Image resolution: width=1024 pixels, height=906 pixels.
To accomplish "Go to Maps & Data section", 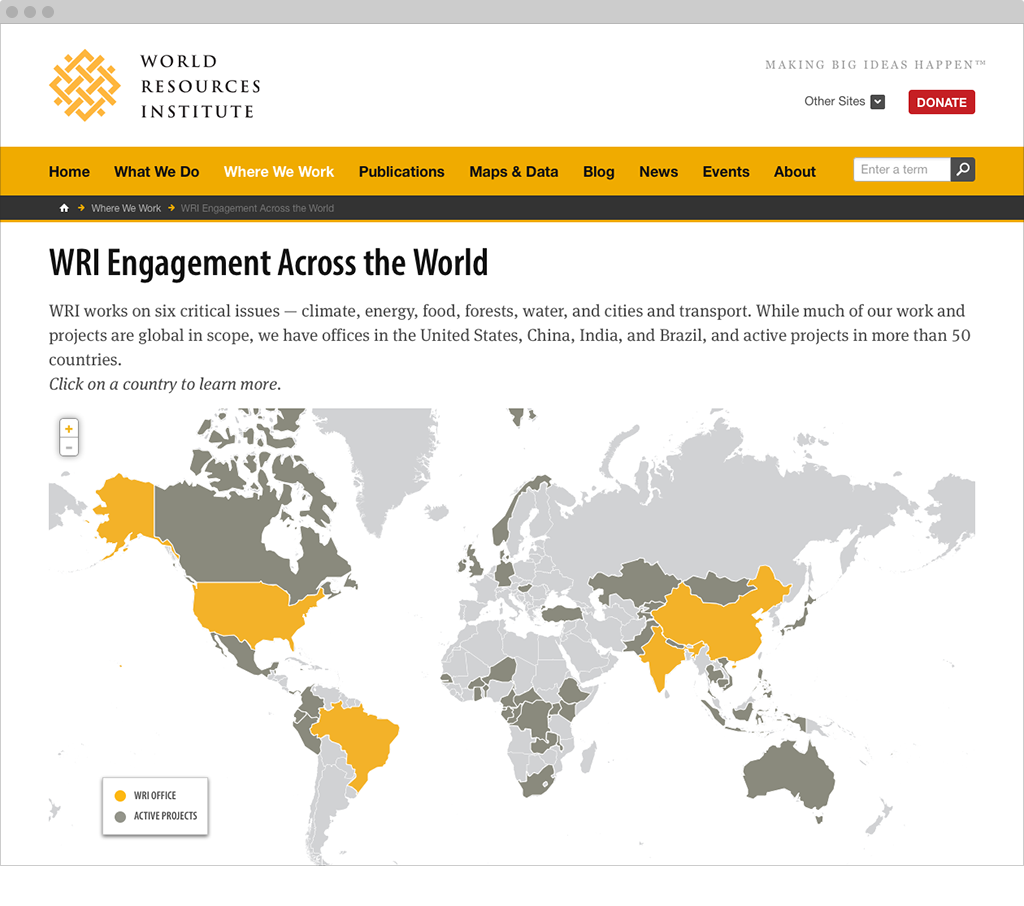I will (x=514, y=172).
